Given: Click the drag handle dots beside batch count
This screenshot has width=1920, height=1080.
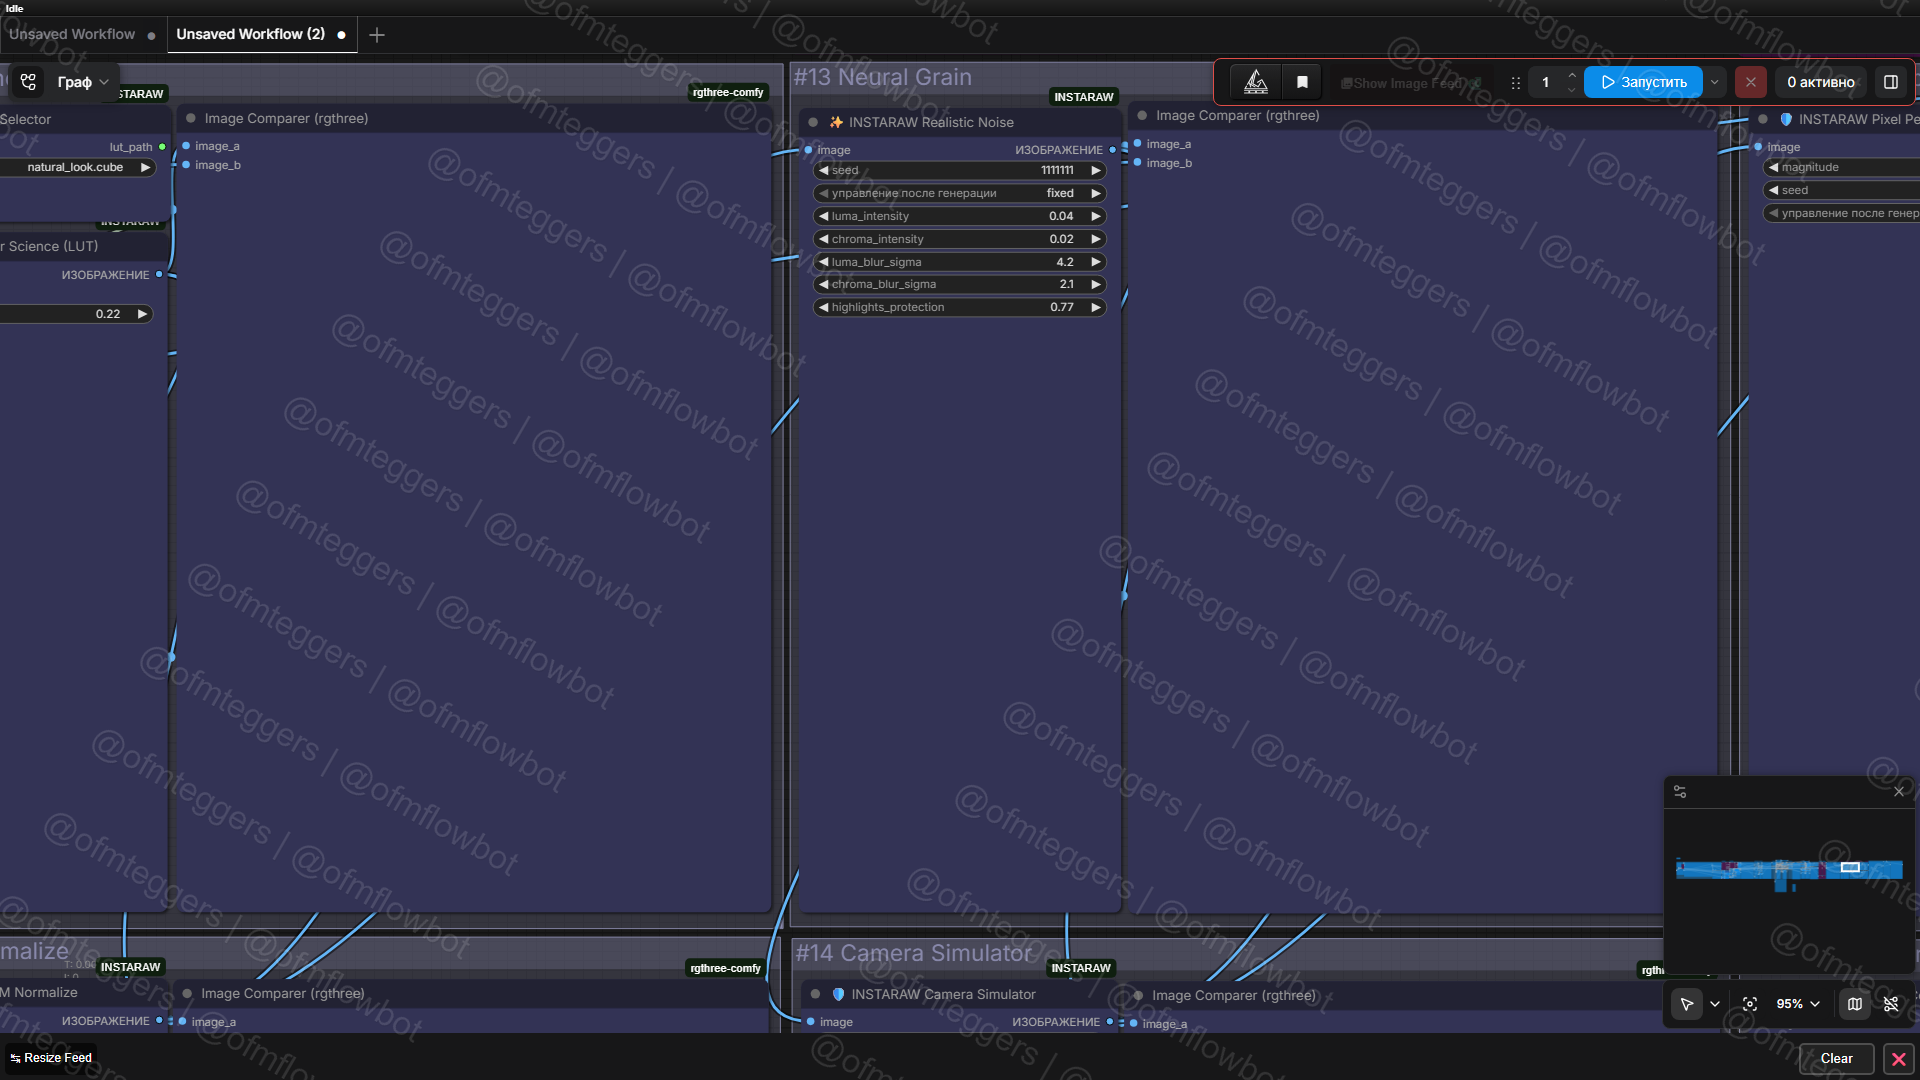Looking at the screenshot, I should click(x=1516, y=83).
